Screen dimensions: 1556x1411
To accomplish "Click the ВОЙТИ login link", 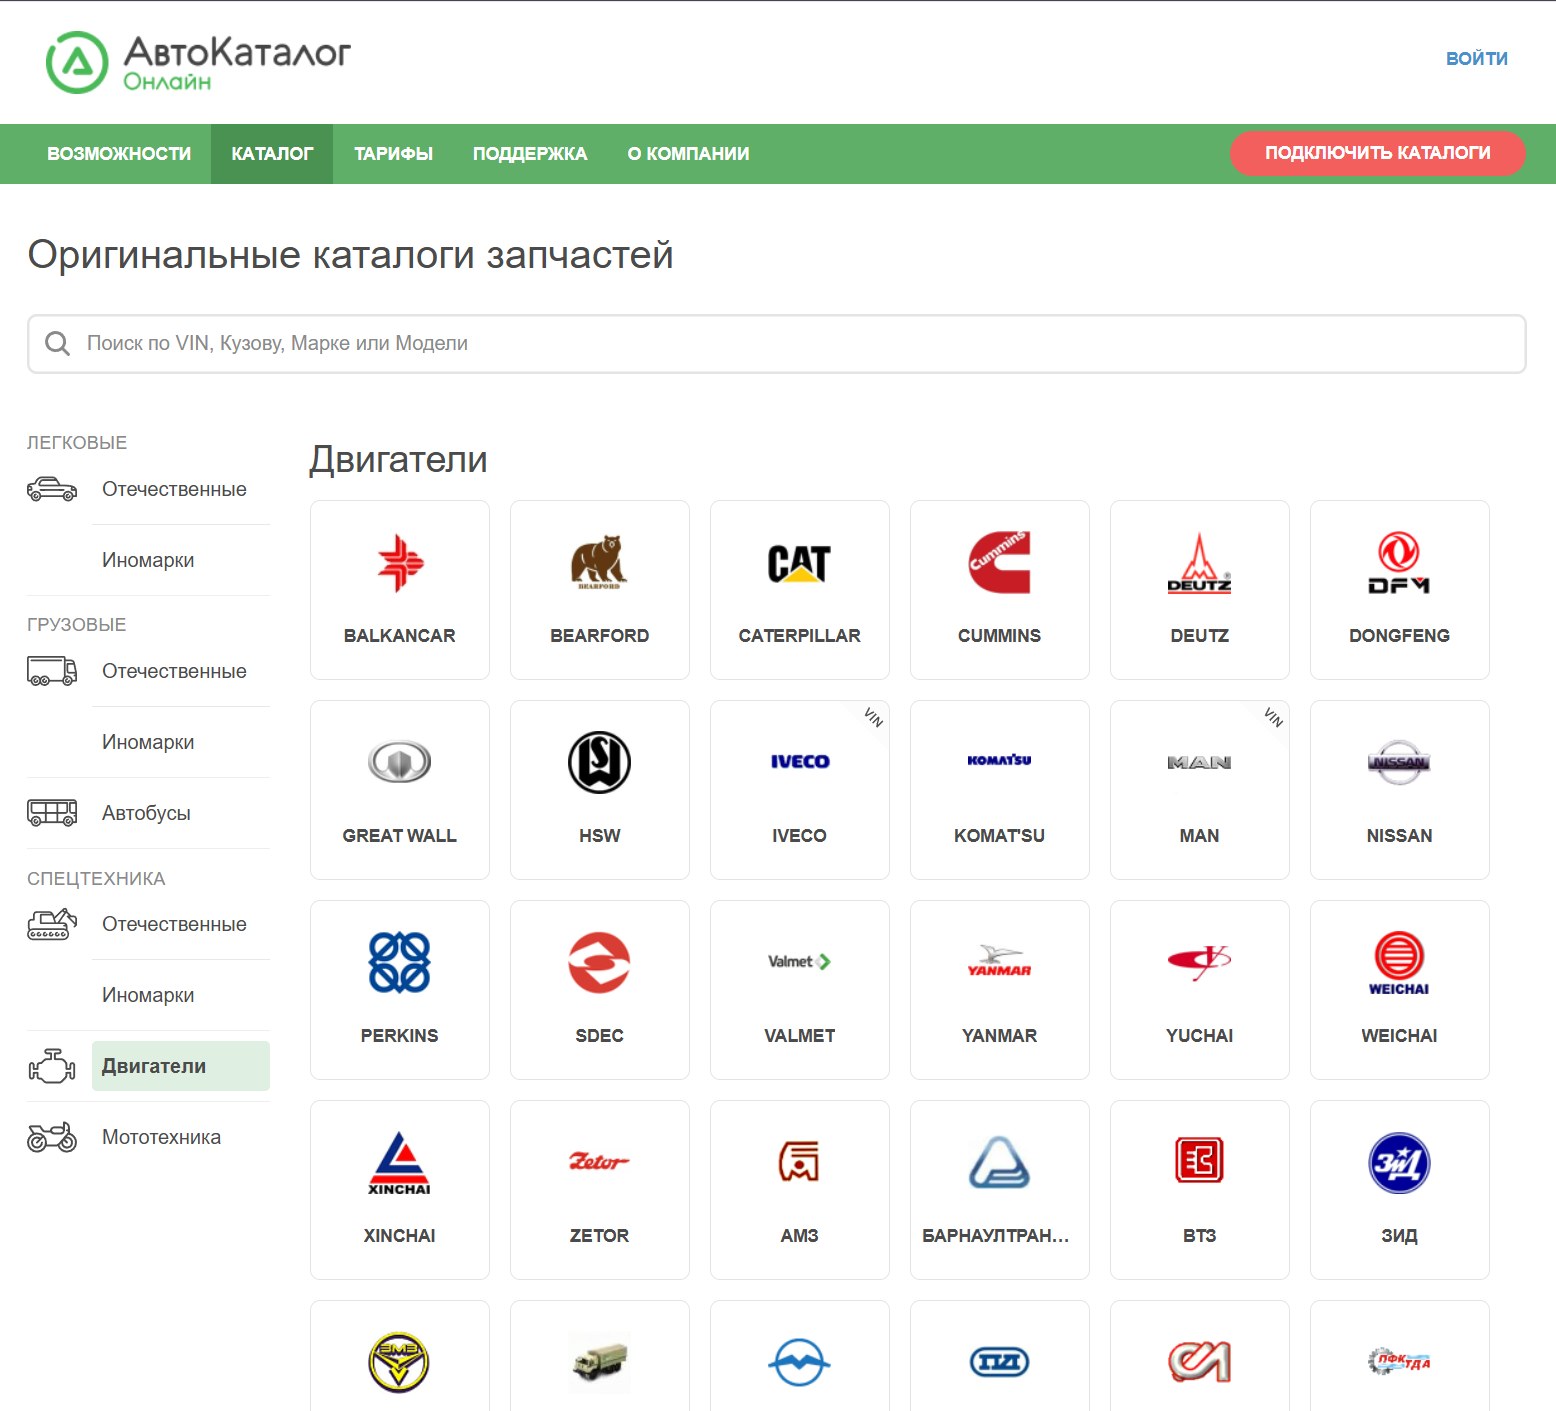I will [x=1476, y=59].
